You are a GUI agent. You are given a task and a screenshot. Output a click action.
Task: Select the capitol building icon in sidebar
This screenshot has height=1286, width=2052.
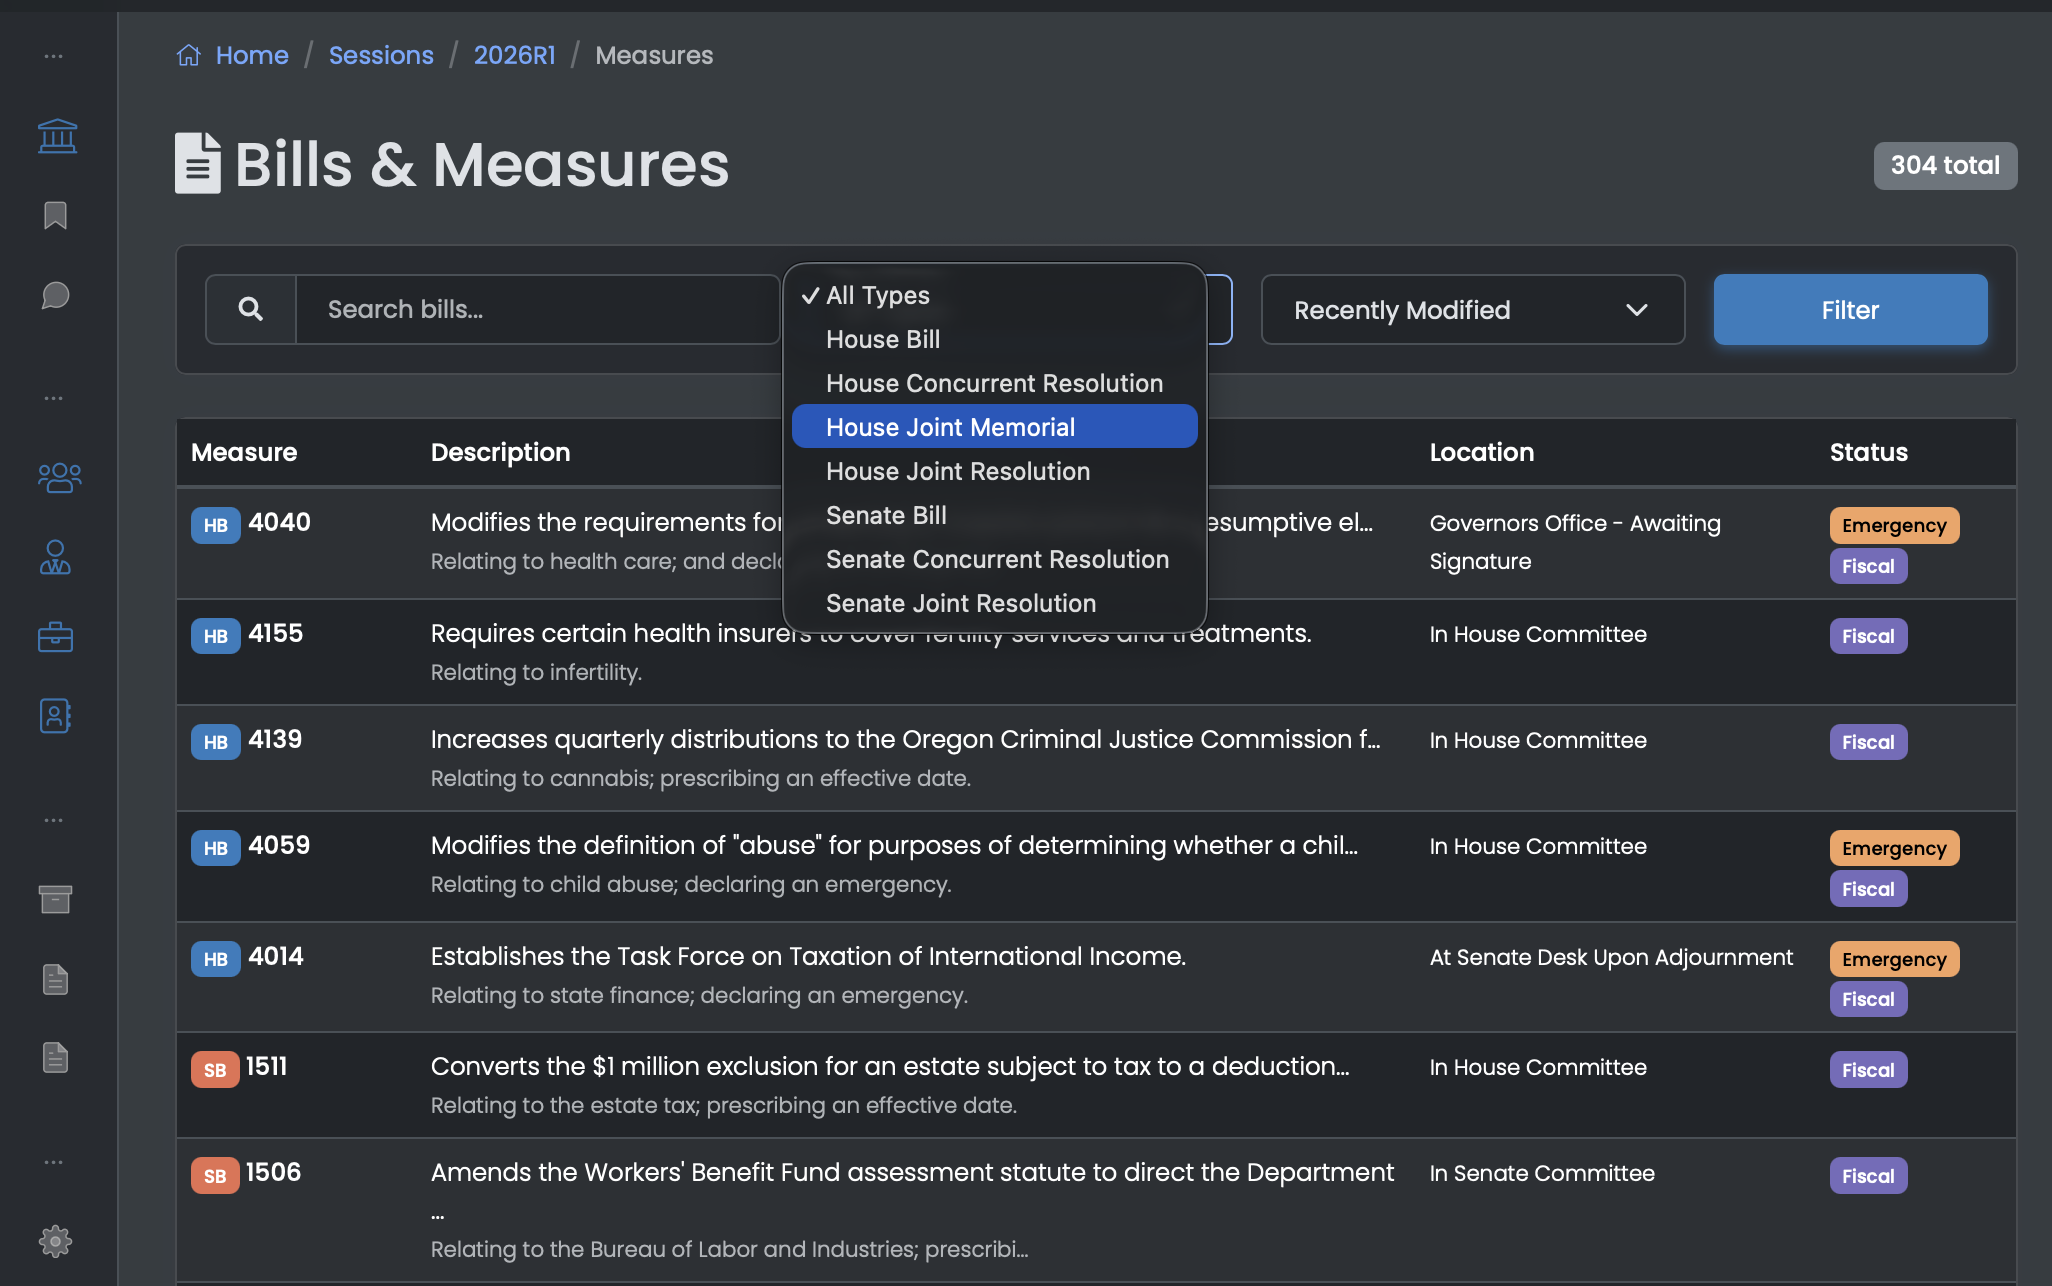coord(56,136)
